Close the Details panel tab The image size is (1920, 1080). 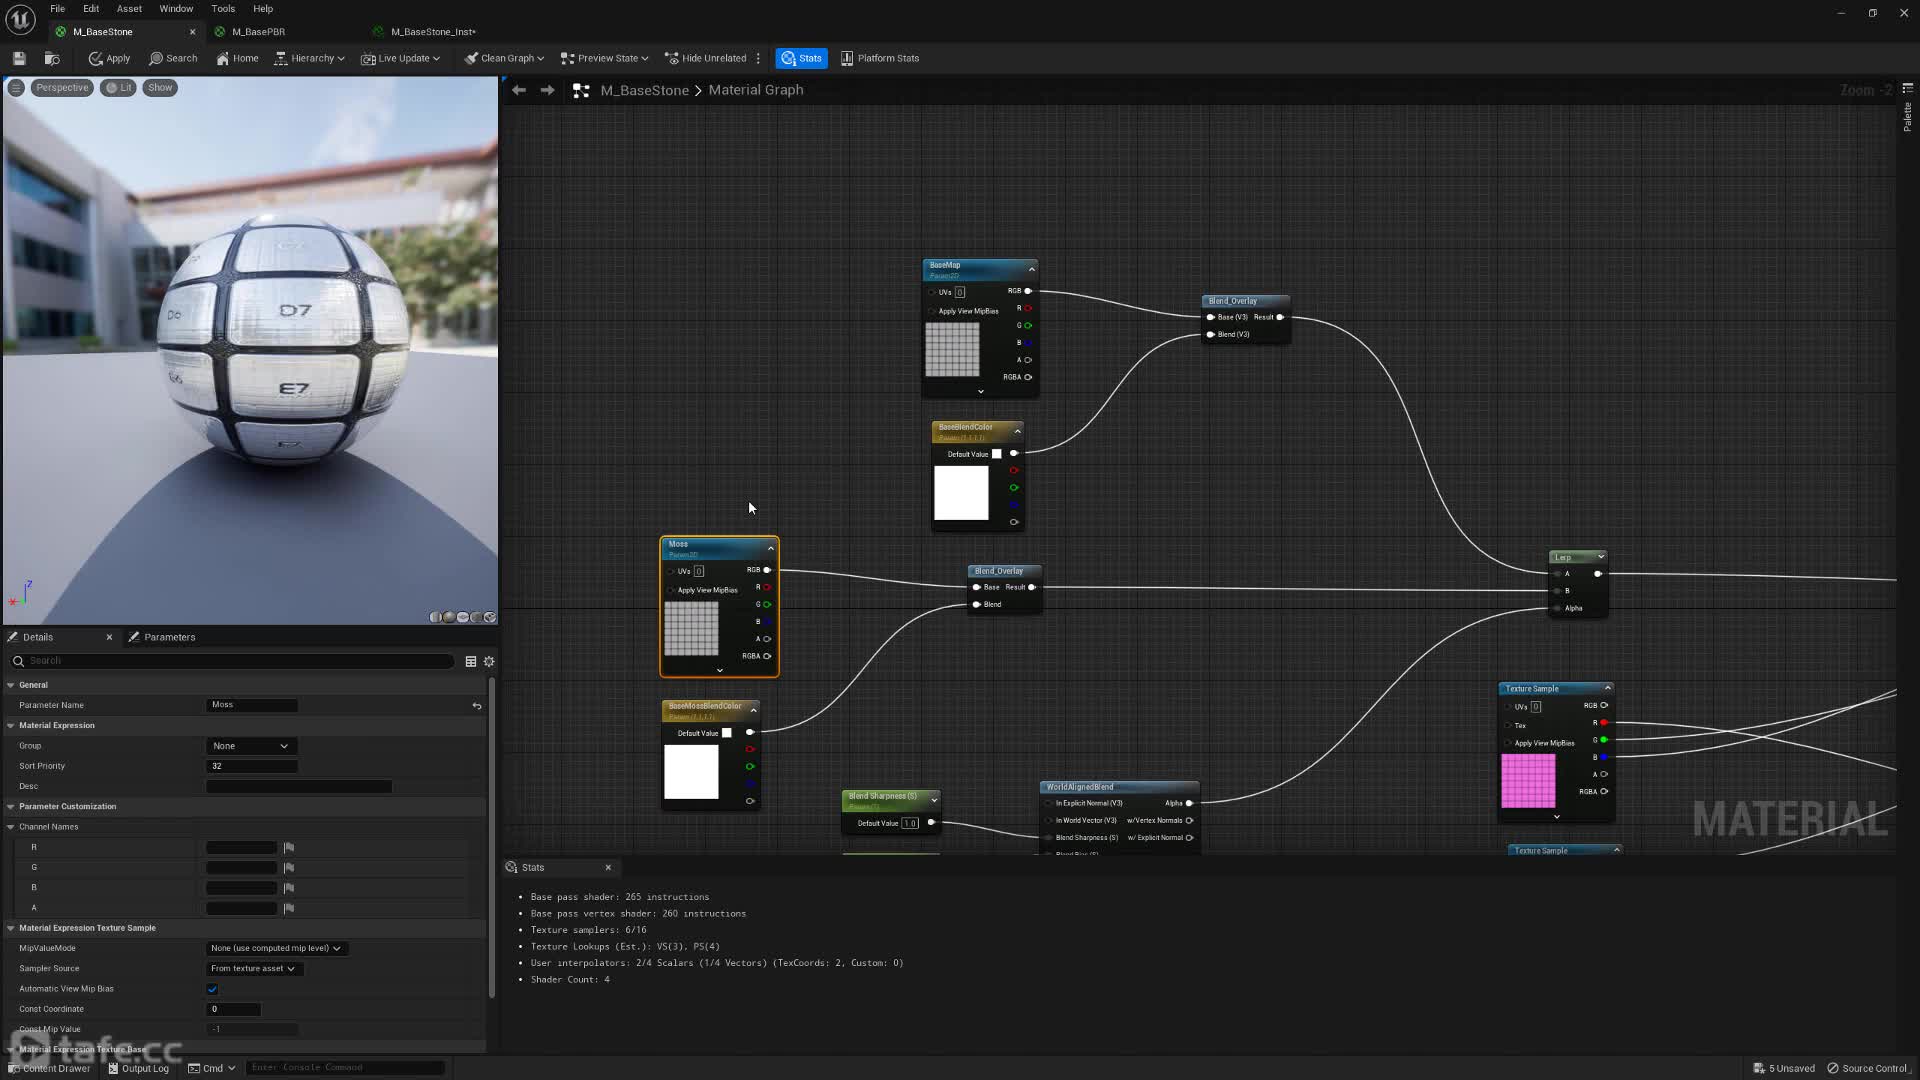tap(109, 637)
